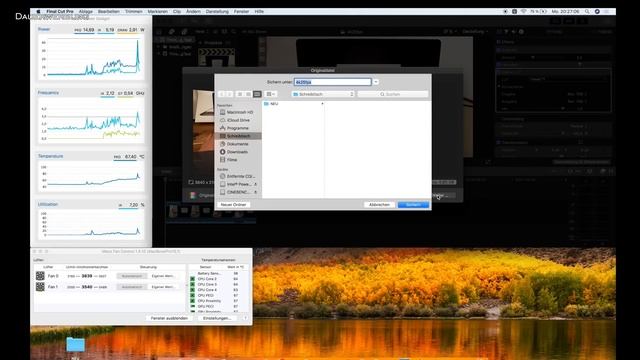Set Fan 1 control to Automatisch

click(132, 287)
